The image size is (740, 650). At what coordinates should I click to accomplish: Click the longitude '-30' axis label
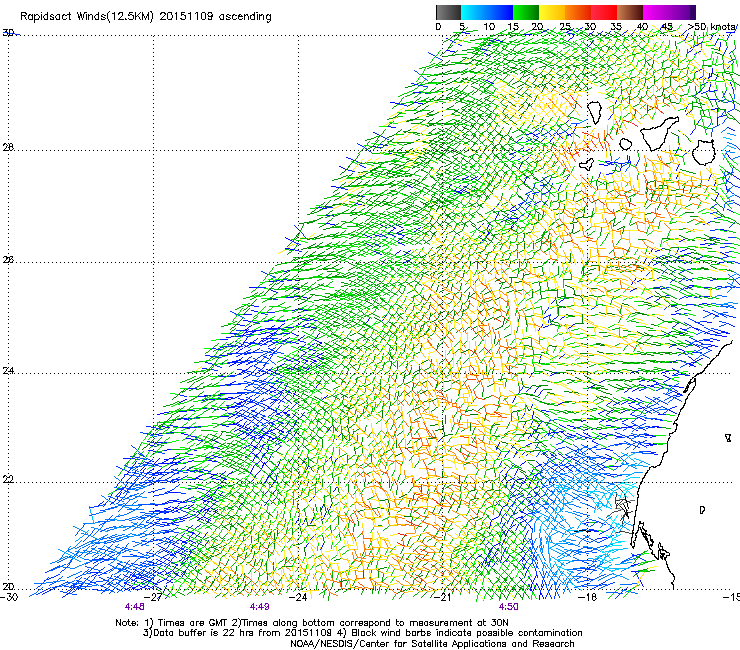point(9,597)
